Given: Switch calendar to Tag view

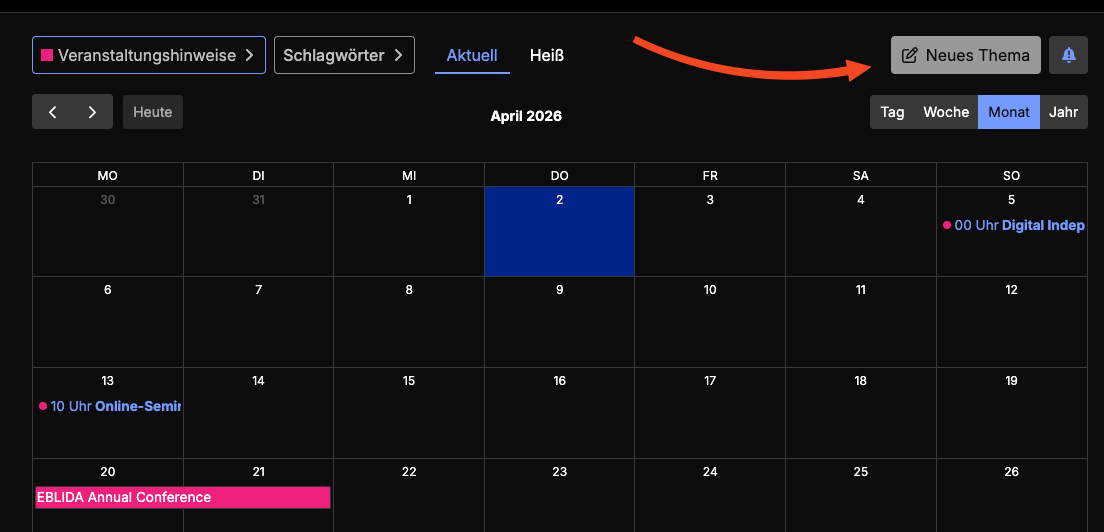Looking at the screenshot, I should (x=892, y=112).
